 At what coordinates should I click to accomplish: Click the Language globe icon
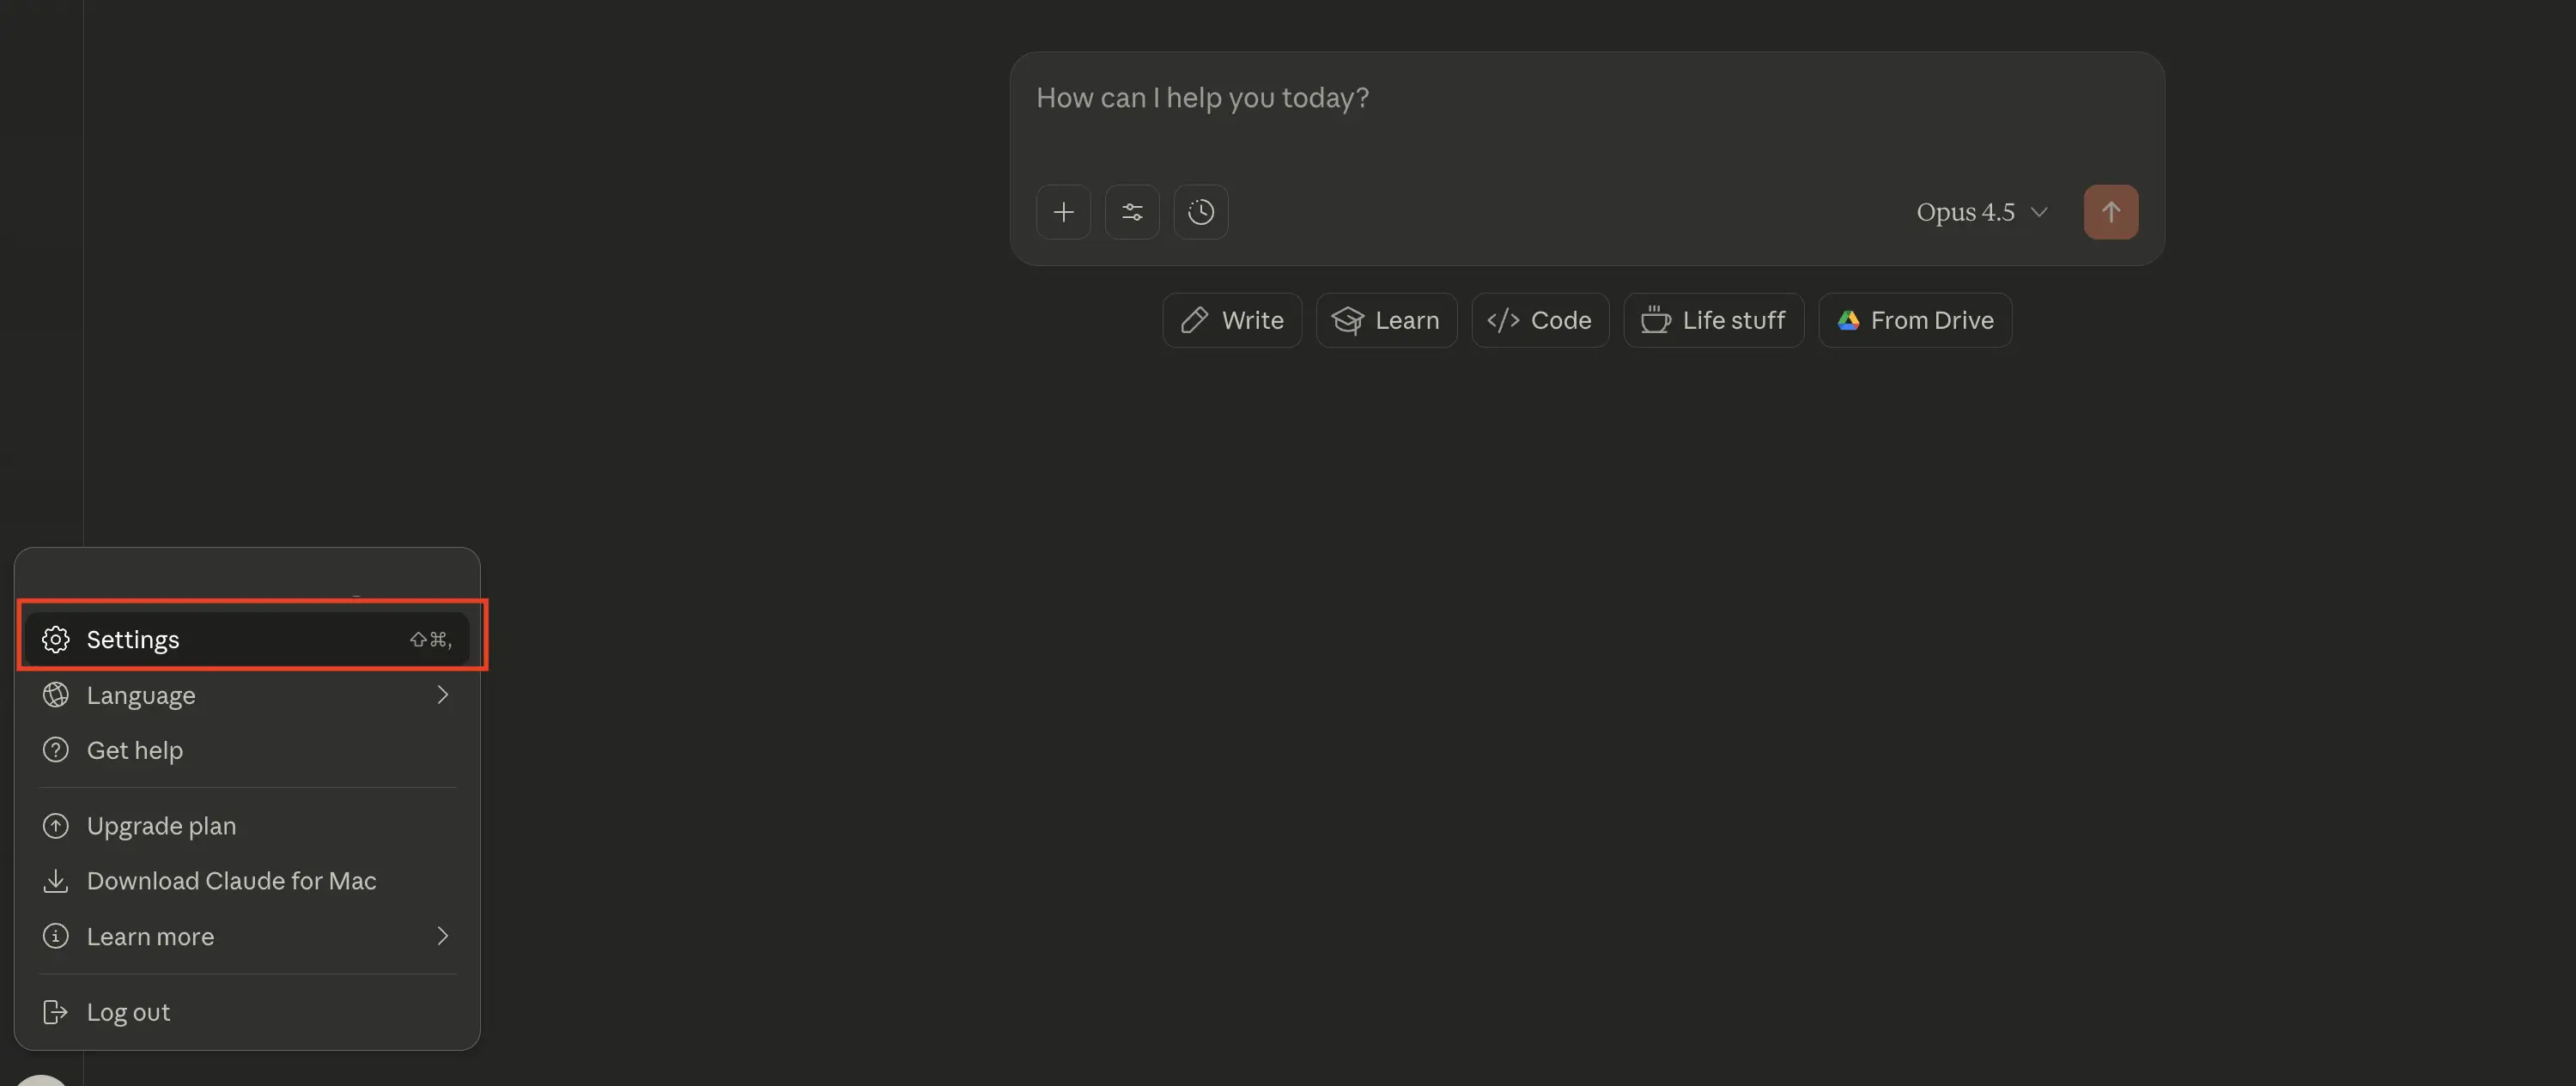pos(56,695)
